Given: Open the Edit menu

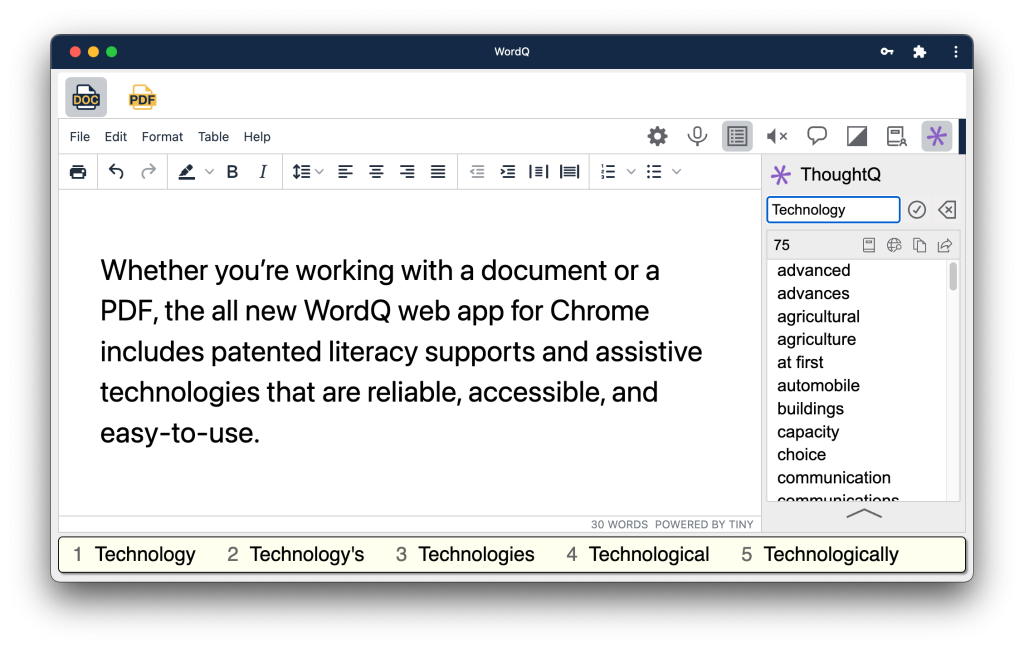Looking at the screenshot, I should click(116, 136).
